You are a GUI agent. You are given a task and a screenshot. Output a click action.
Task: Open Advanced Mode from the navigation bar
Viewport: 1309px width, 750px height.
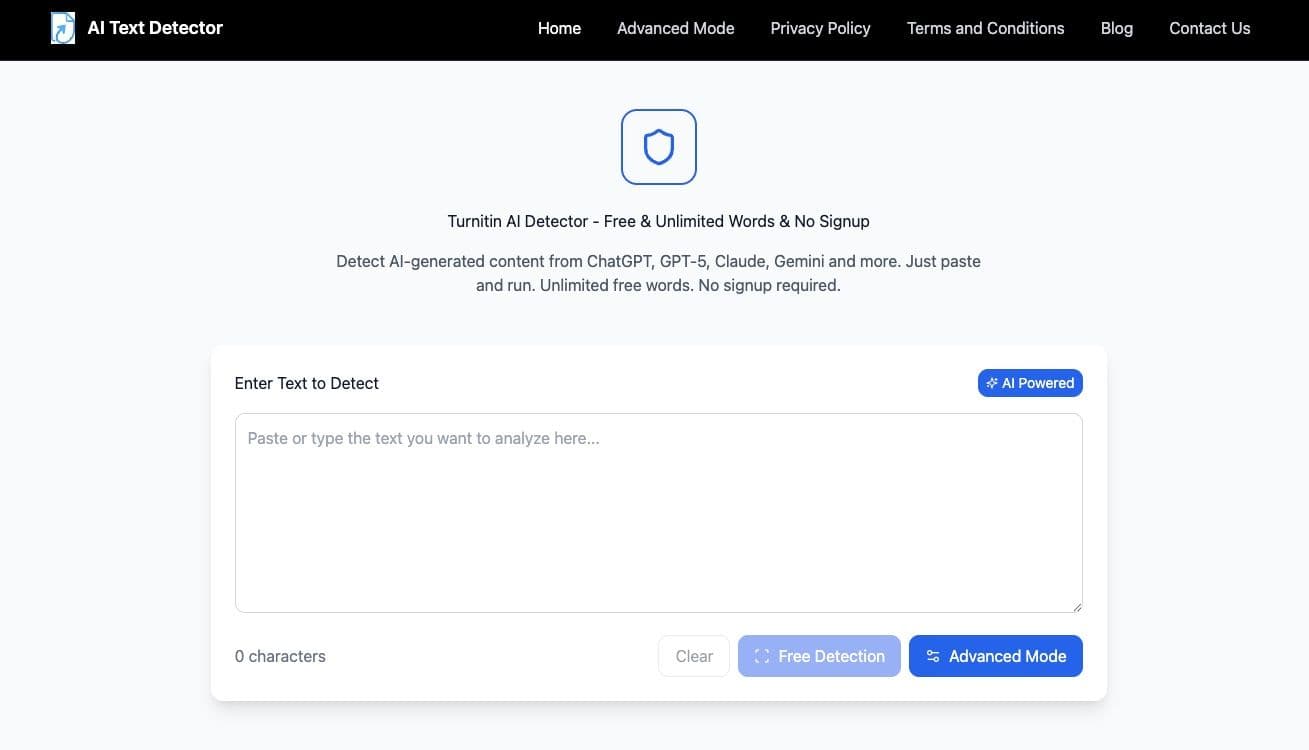675,28
